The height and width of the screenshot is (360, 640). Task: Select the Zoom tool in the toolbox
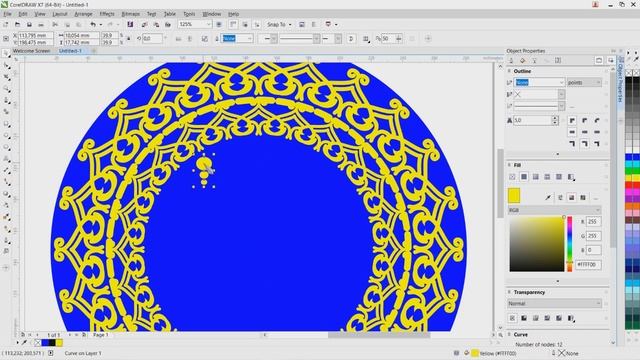click(6, 89)
